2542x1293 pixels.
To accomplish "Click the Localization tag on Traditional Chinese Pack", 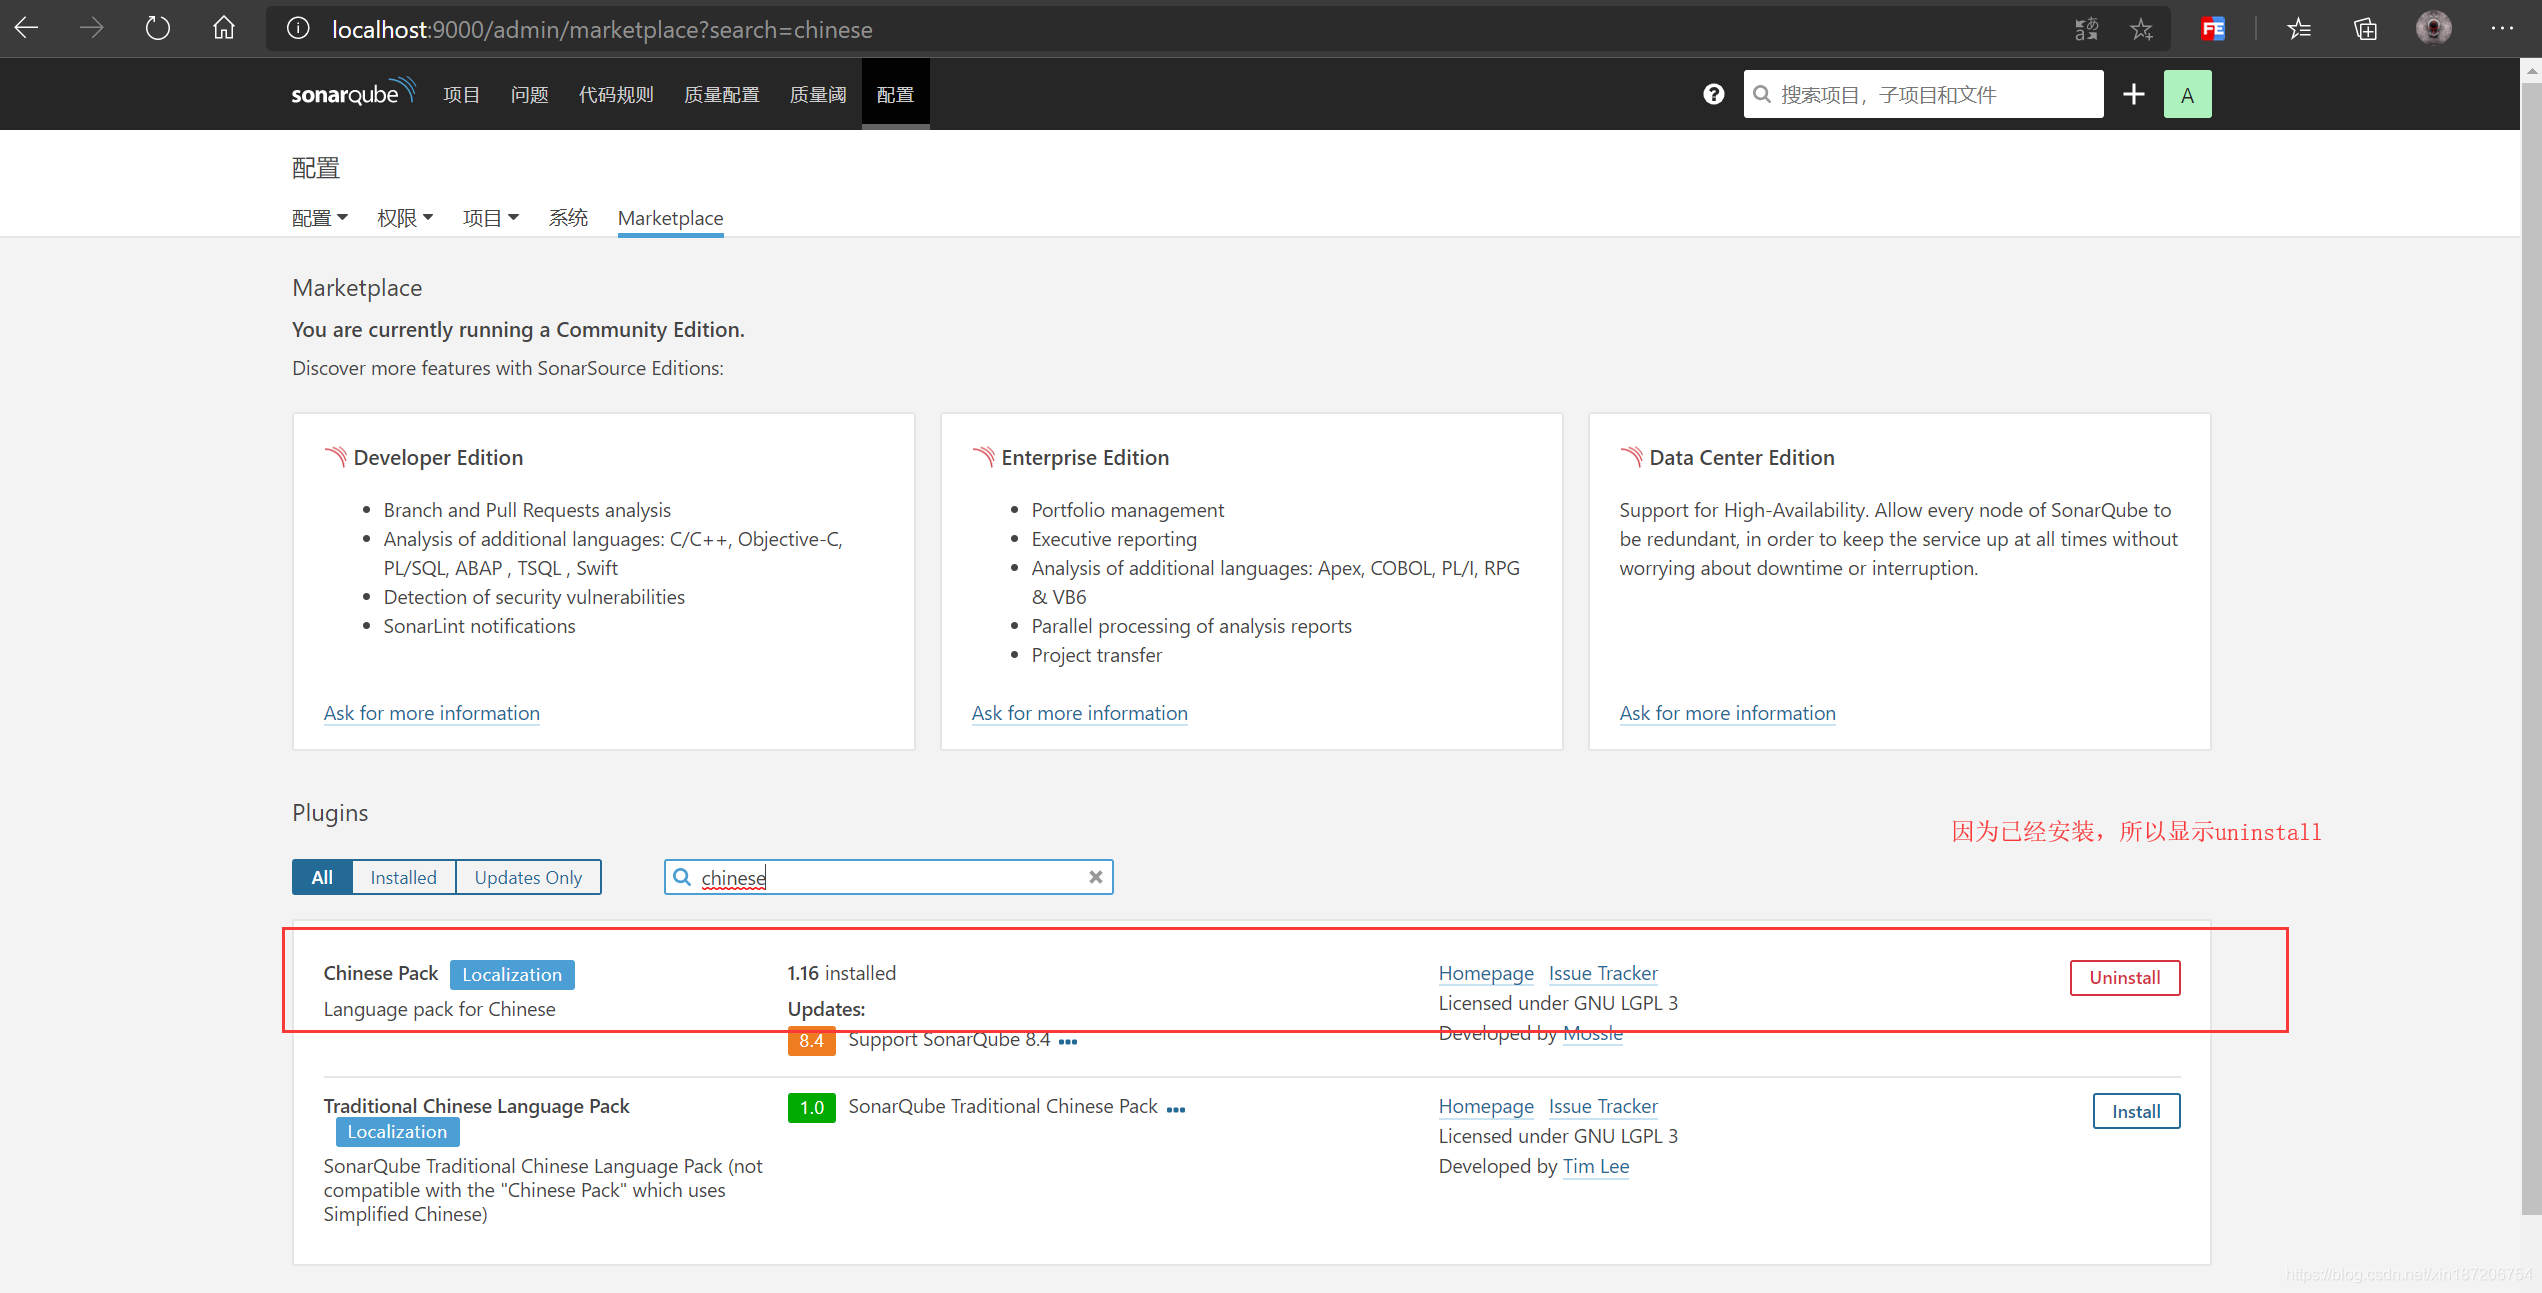I will click(397, 1132).
